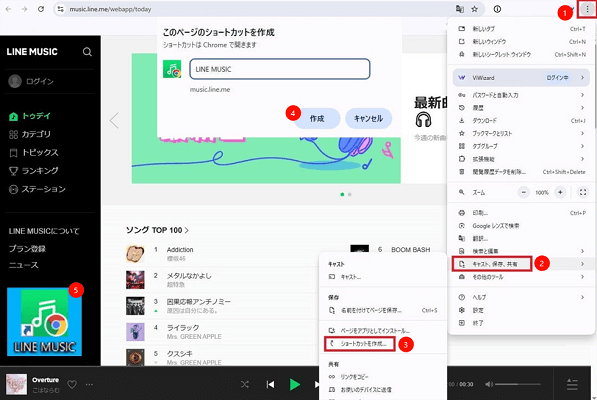Enter fullscreen from zoom row
This screenshot has height=400, width=597.
pyautogui.click(x=583, y=193)
